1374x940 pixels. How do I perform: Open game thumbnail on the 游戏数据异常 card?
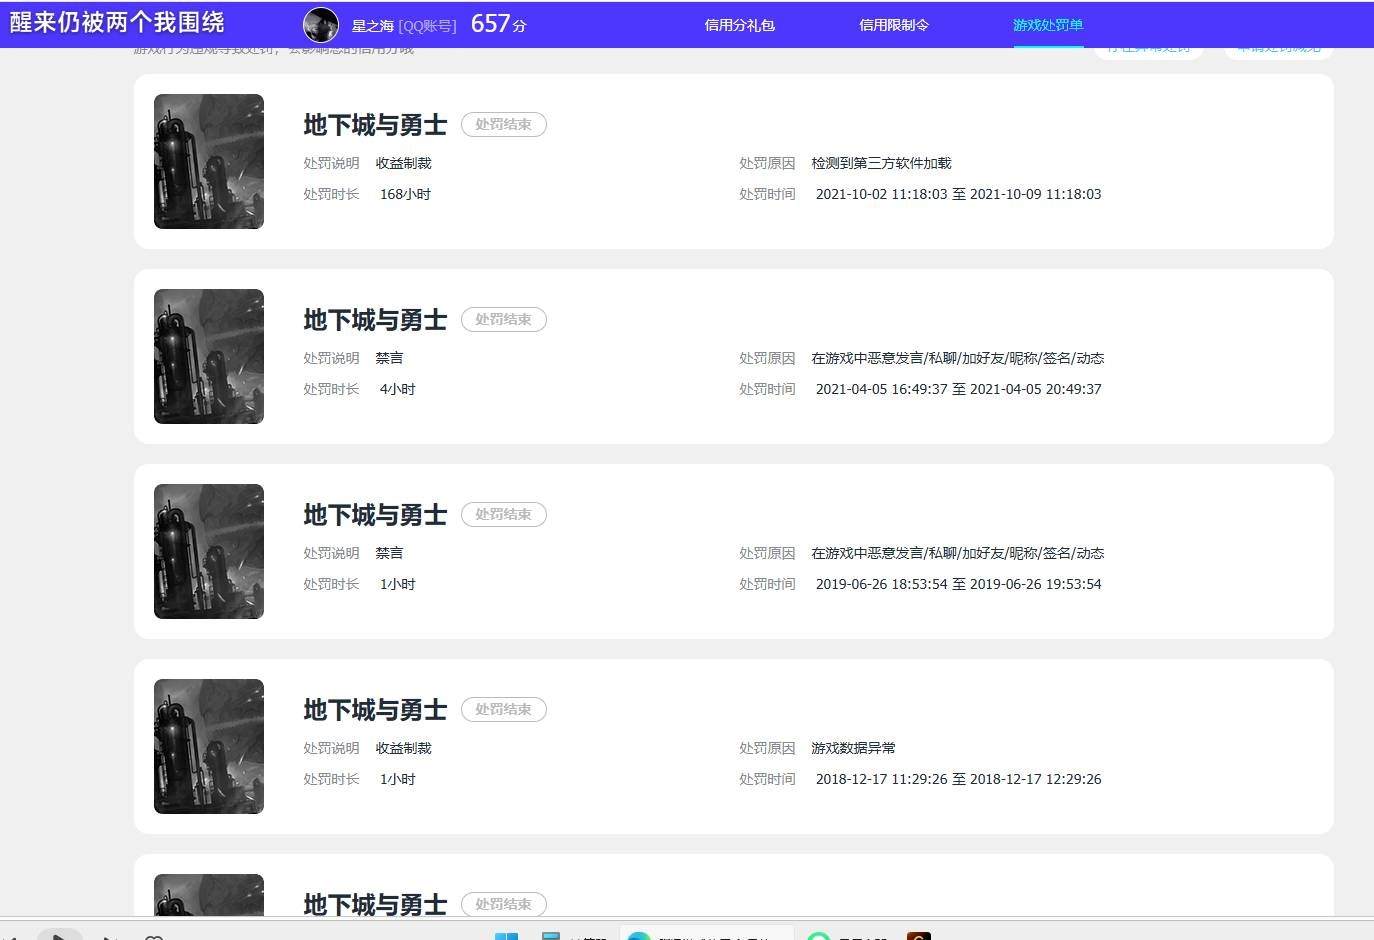pos(209,746)
